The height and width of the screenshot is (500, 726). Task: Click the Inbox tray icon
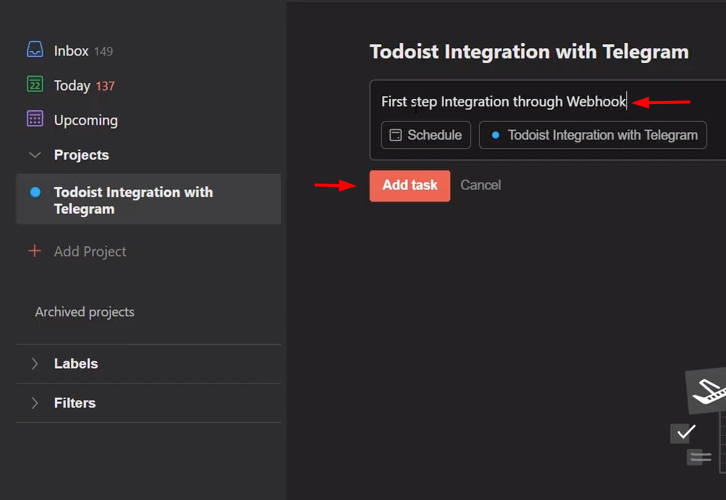coord(35,49)
